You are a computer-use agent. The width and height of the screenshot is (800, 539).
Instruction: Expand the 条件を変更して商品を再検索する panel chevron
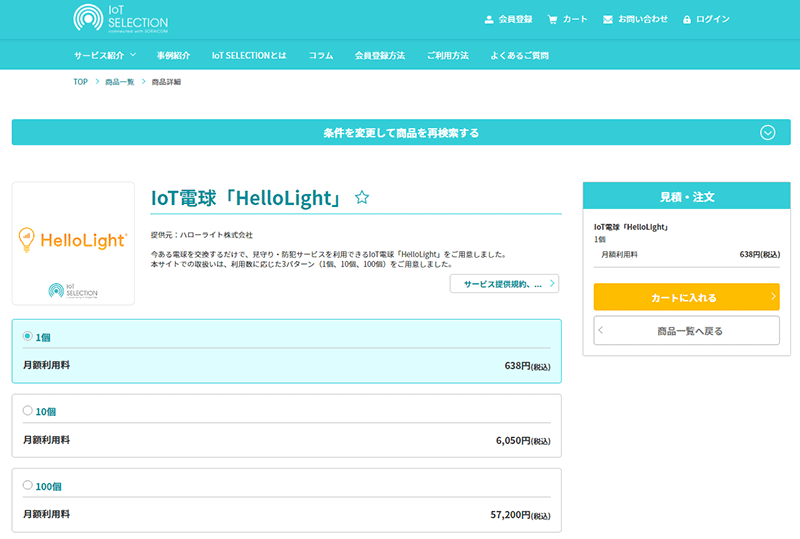[767, 133]
